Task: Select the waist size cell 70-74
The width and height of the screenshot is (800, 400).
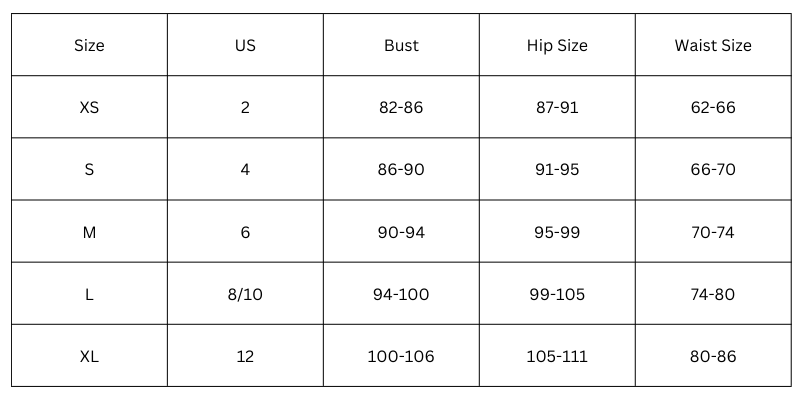Action: click(712, 232)
